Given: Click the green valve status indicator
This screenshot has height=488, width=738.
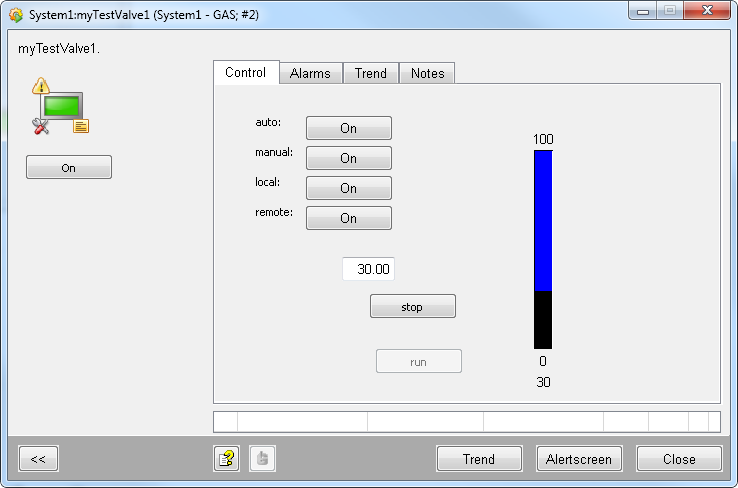Looking at the screenshot, I should [62, 106].
